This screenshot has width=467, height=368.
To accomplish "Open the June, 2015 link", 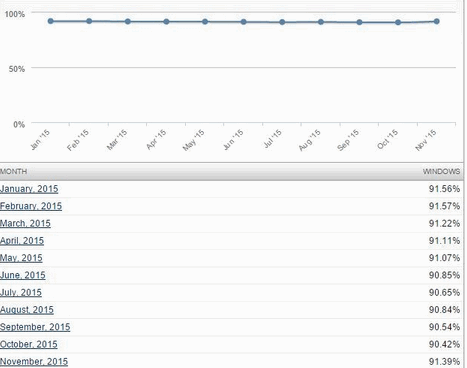I will coord(23,275).
